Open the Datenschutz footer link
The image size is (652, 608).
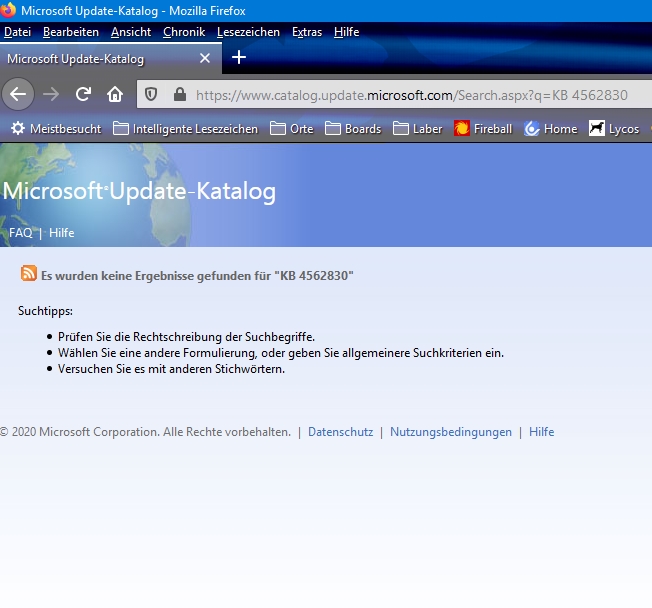click(x=341, y=432)
